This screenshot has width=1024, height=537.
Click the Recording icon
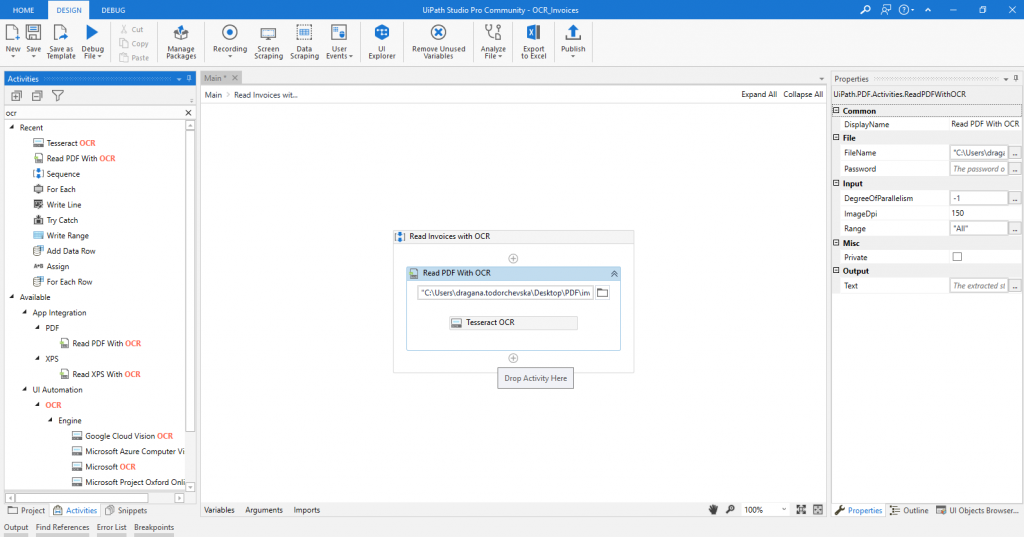click(230, 32)
